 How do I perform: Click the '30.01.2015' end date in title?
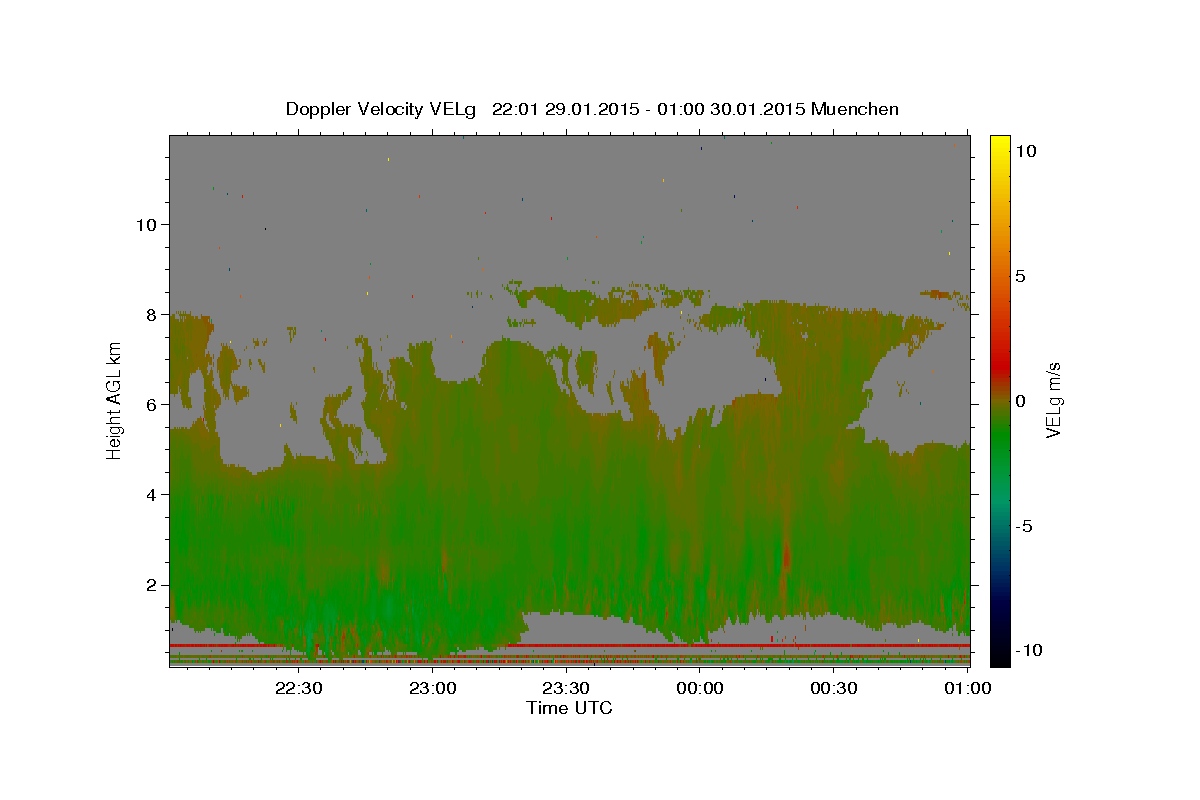757,109
